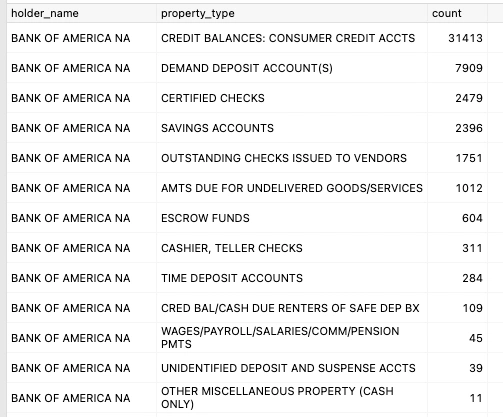Select the ESCROW FUNDS cell

coord(292,218)
